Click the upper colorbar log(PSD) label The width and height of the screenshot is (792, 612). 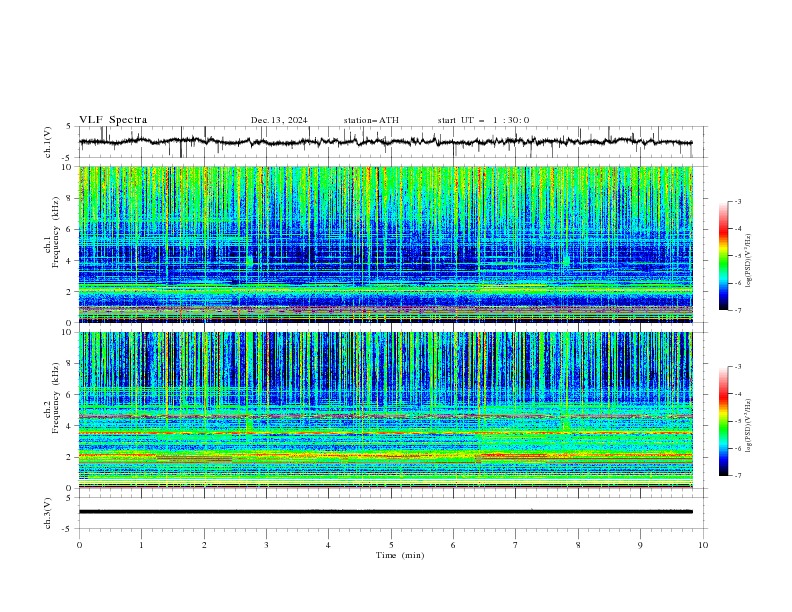pyautogui.click(x=750, y=261)
